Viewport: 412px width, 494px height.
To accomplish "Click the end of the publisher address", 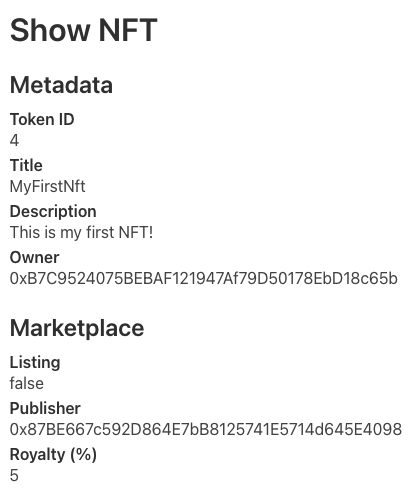I will [400, 429].
